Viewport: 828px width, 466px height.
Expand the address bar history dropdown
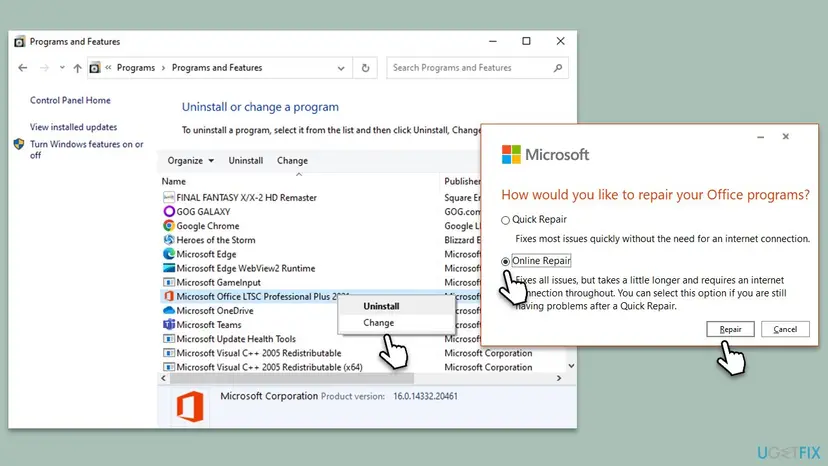341,68
